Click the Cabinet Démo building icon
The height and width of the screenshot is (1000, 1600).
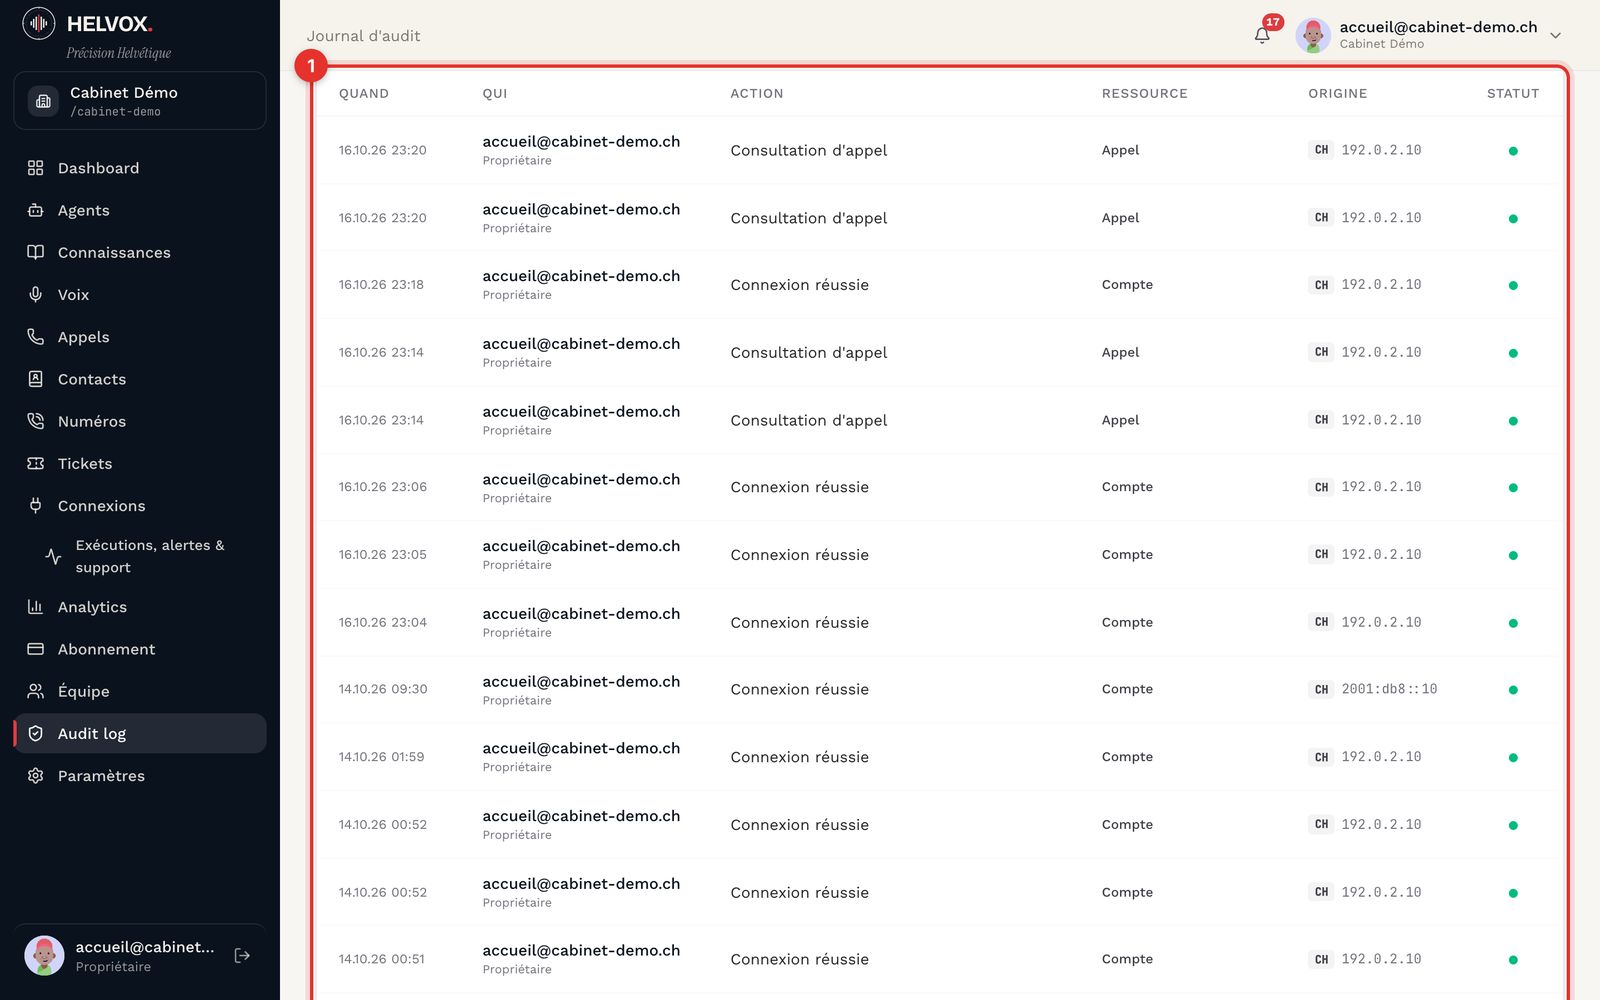click(x=43, y=101)
